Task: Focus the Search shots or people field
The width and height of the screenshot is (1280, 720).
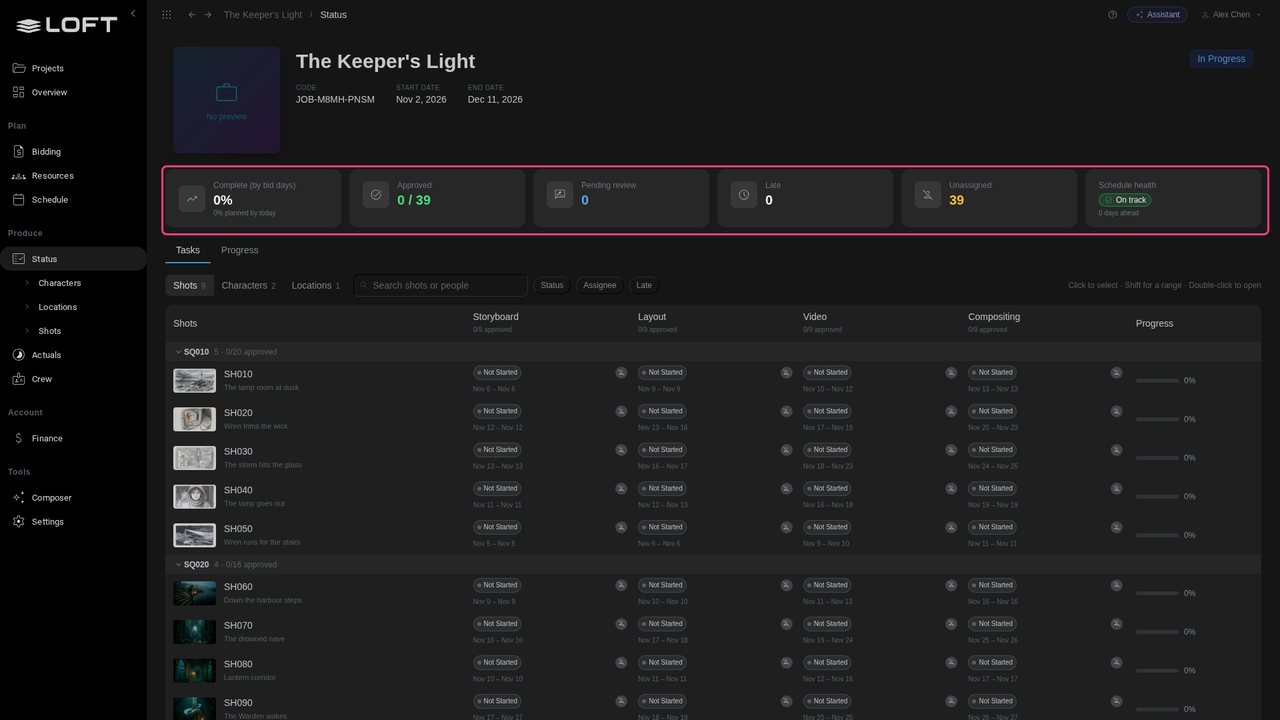Action: coord(440,285)
